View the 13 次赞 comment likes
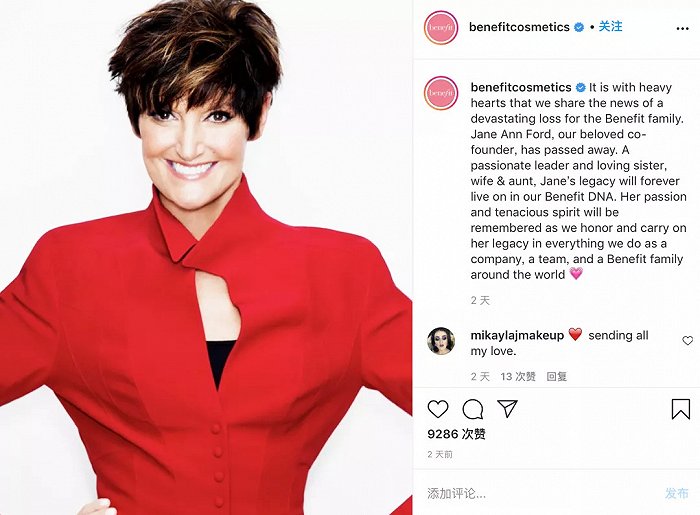 point(518,377)
